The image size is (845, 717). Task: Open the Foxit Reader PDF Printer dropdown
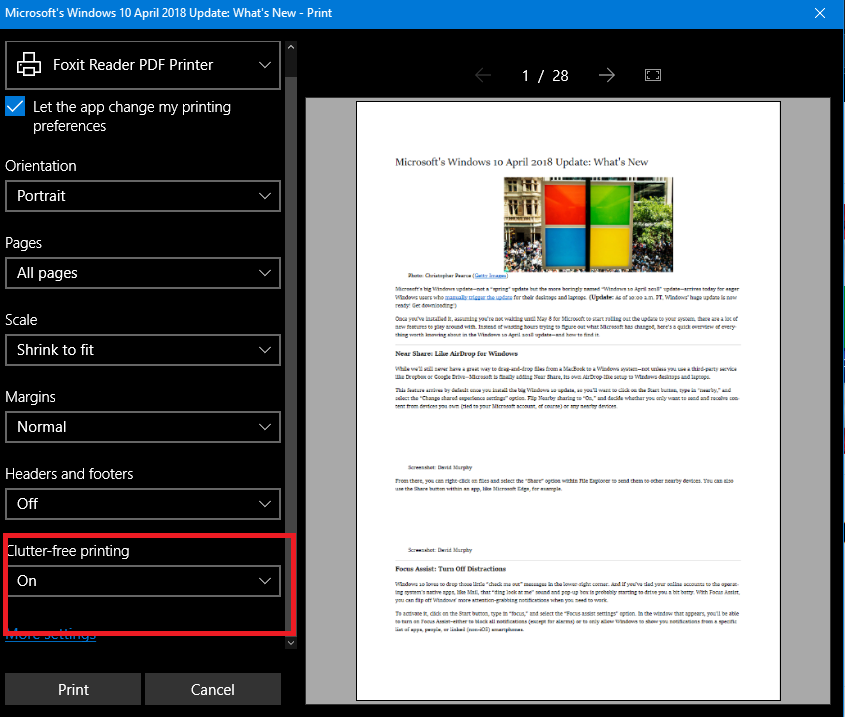click(x=142, y=65)
